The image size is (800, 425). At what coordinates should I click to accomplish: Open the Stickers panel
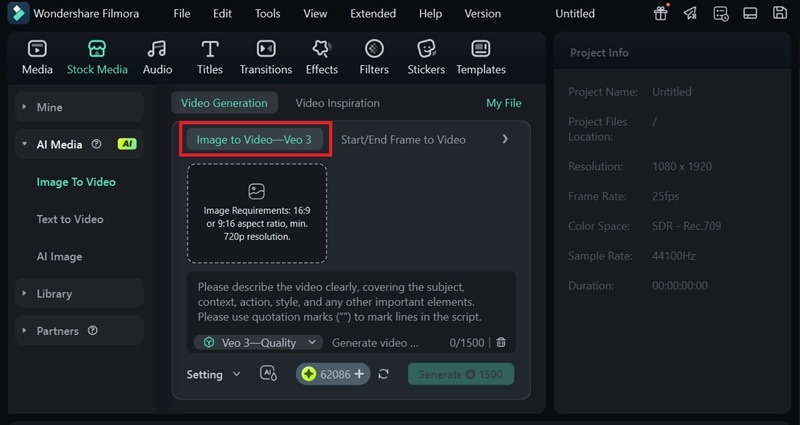tap(426, 57)
